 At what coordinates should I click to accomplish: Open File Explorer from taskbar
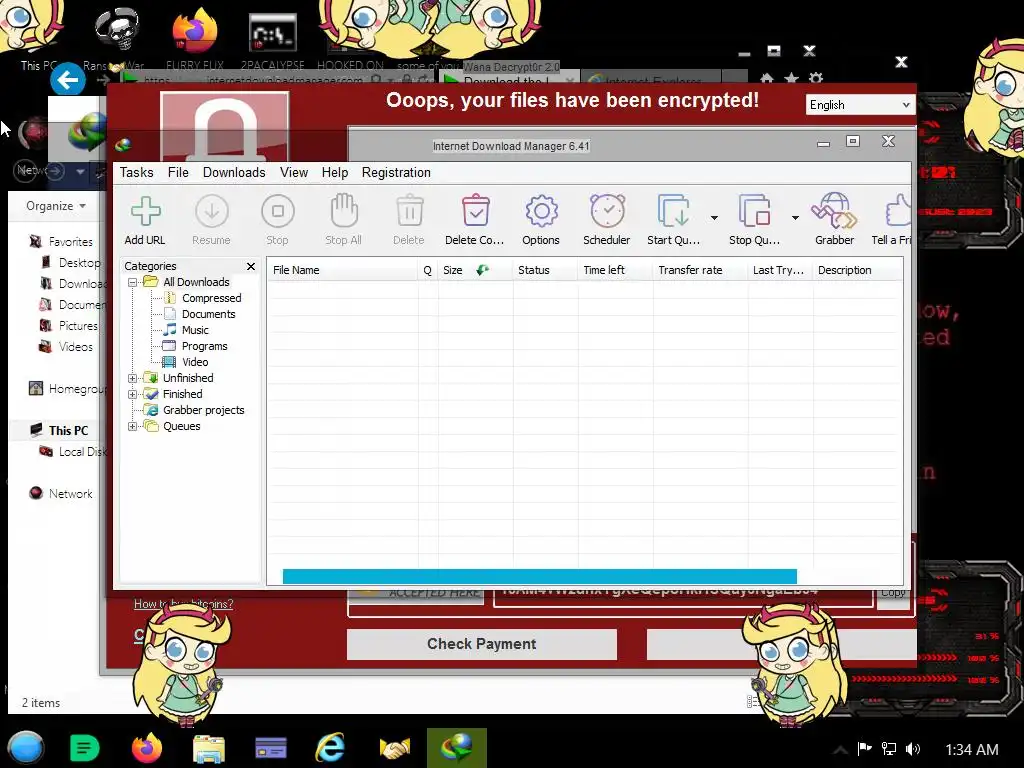208,748
